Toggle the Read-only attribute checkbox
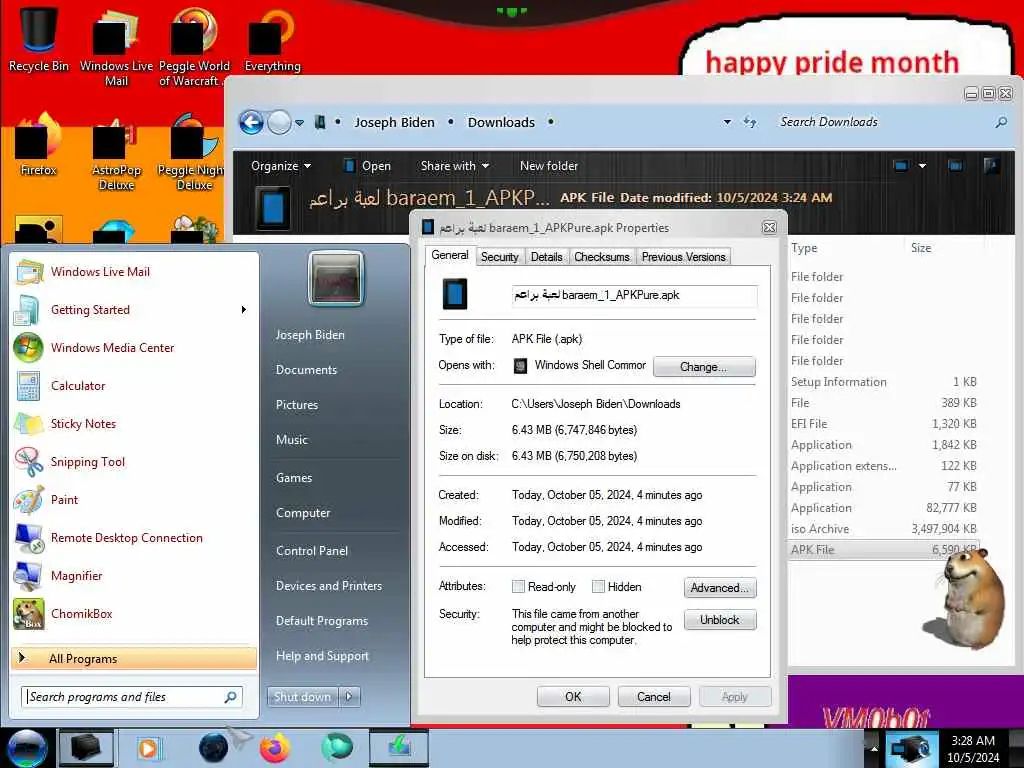Viewport: 1024px width, 768px height. [519, 586]
